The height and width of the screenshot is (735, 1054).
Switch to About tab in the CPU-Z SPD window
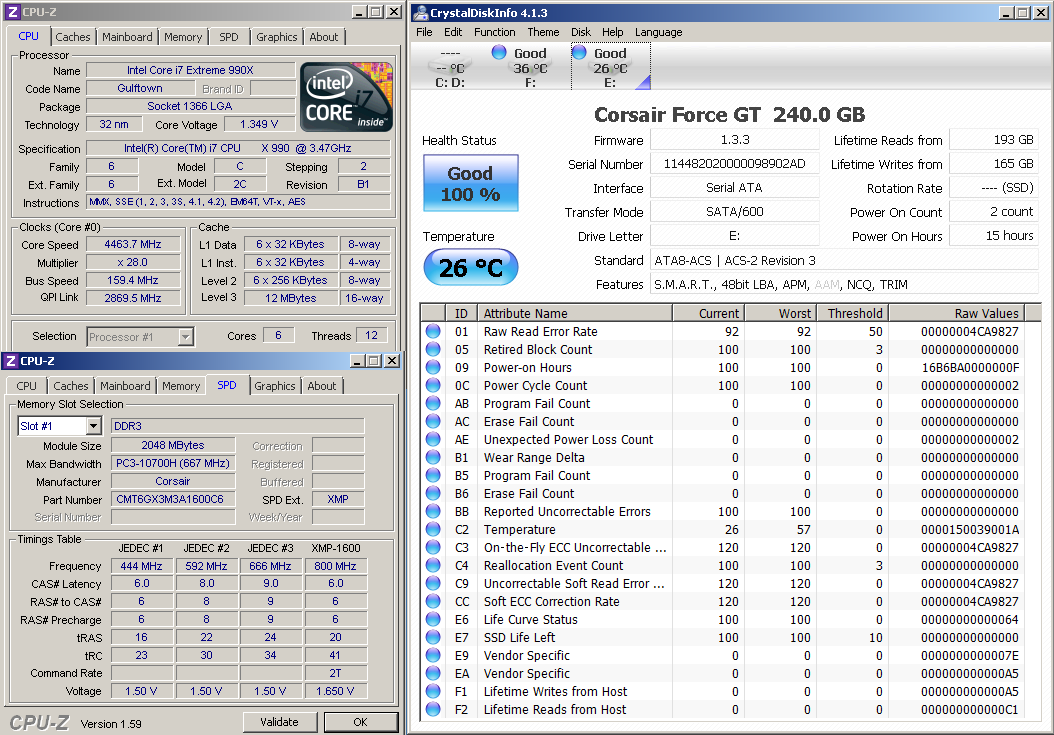pos(322,386)
